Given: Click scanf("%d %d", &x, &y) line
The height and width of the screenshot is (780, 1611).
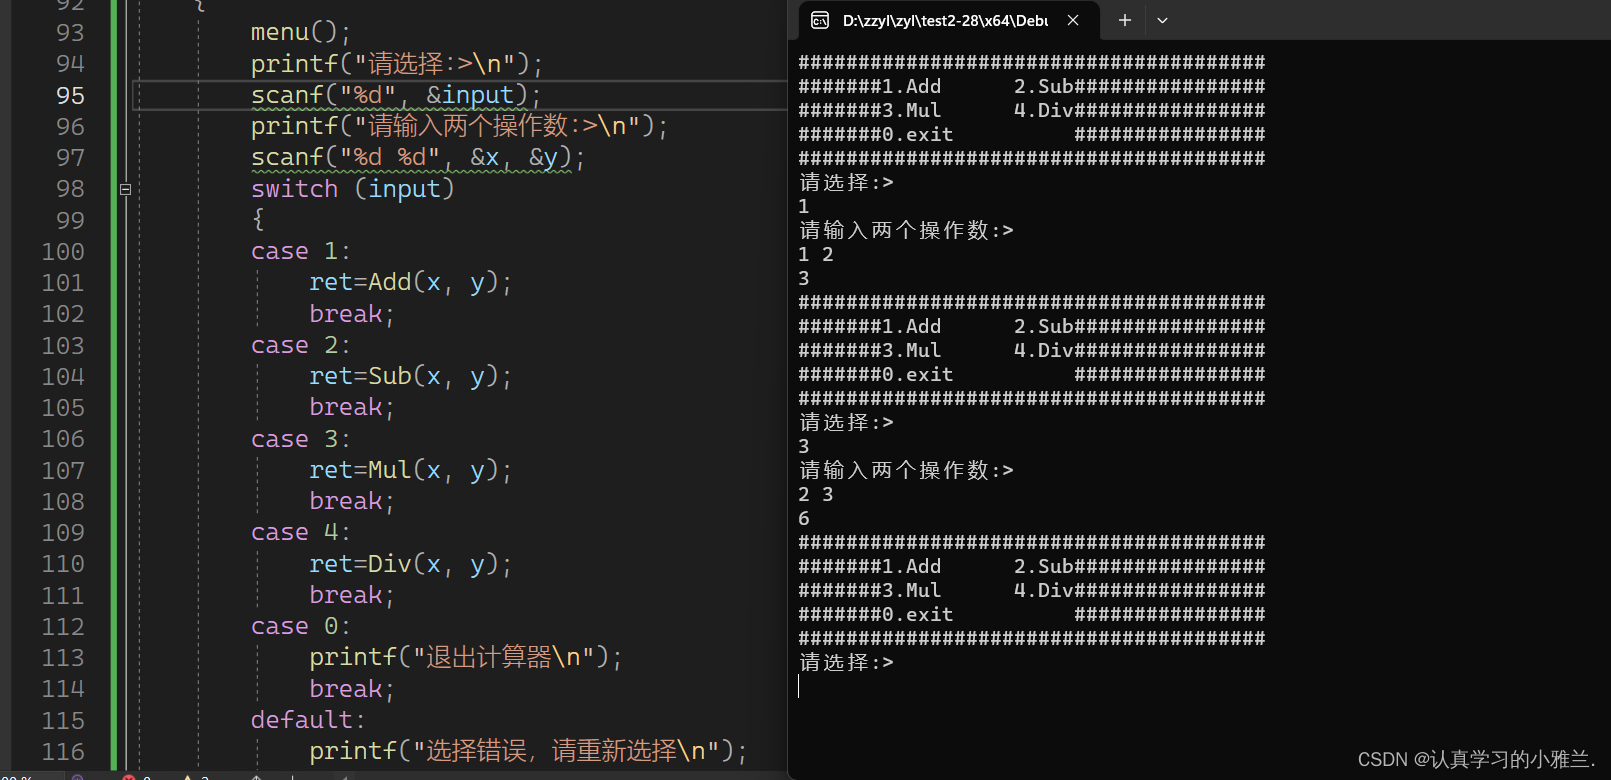Looking at the screenshot, I should pos(418,158).
